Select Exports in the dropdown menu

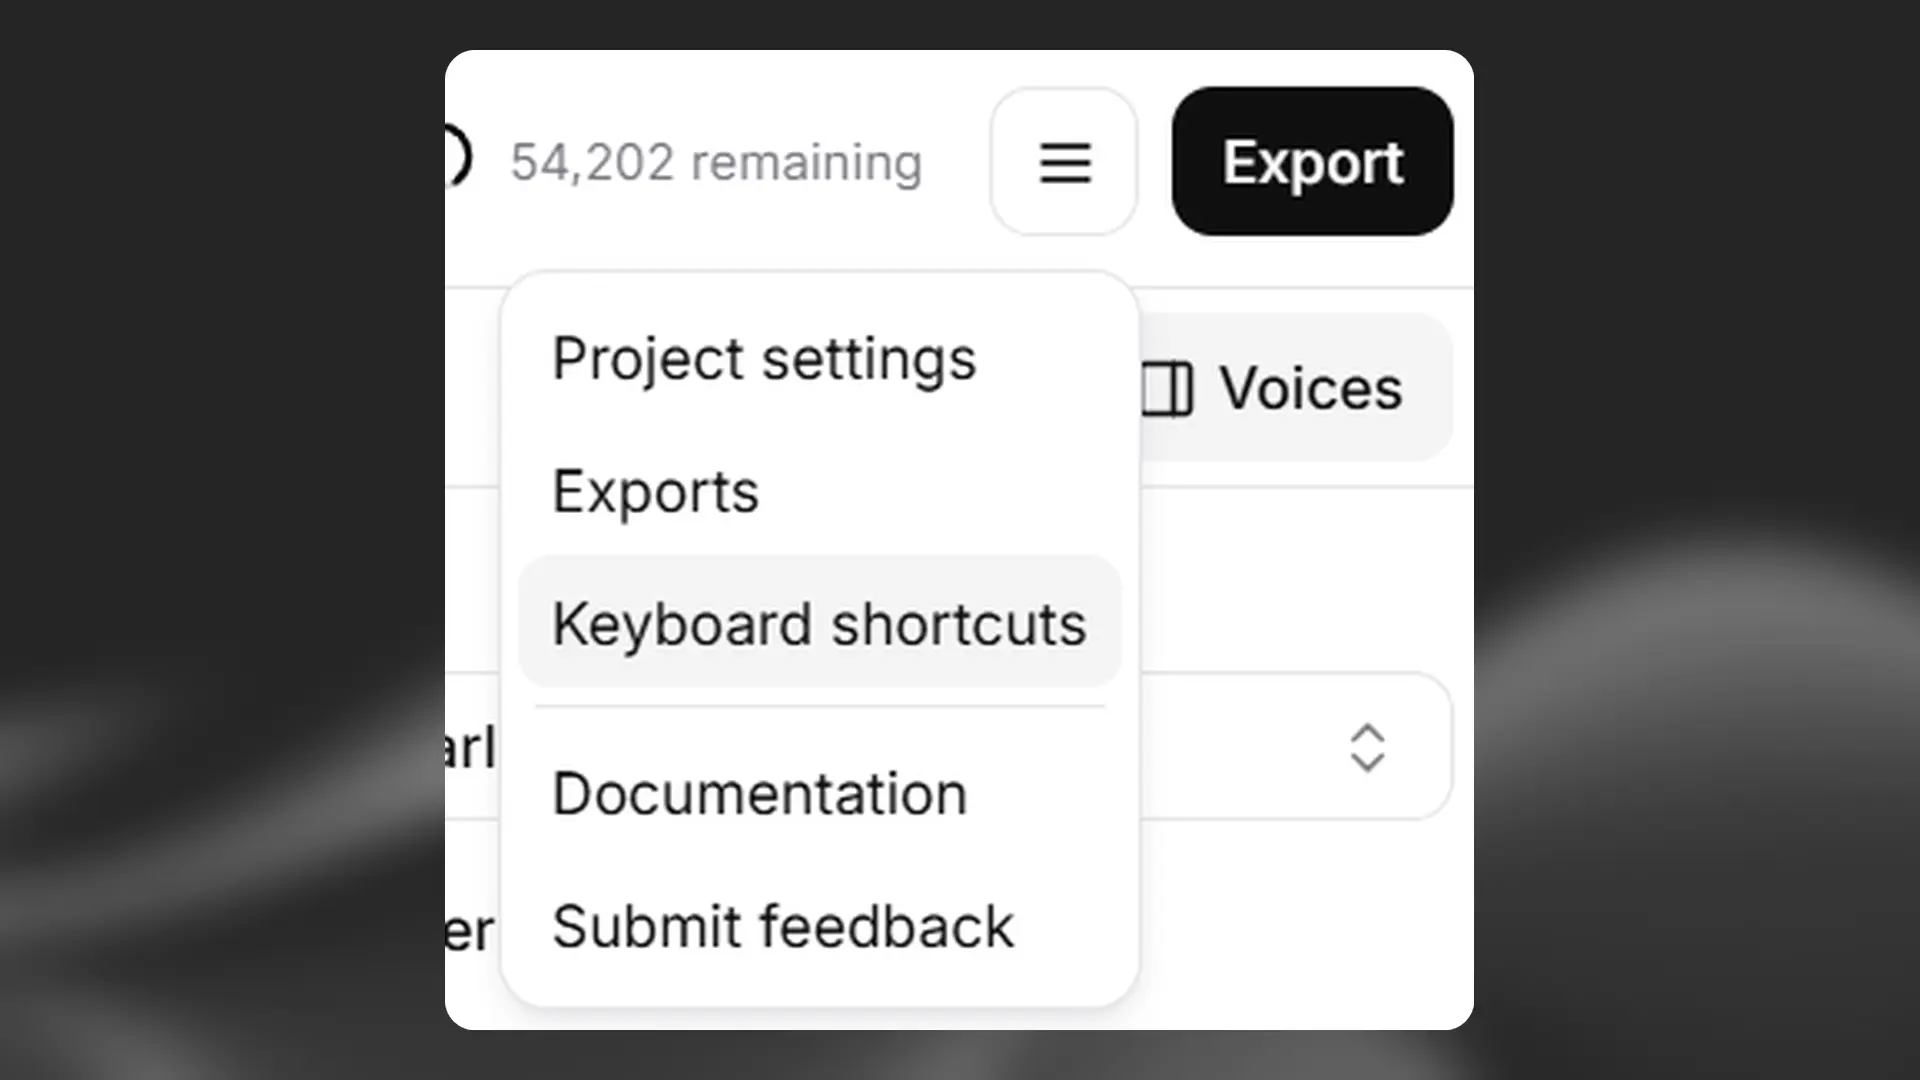point(655,490)
